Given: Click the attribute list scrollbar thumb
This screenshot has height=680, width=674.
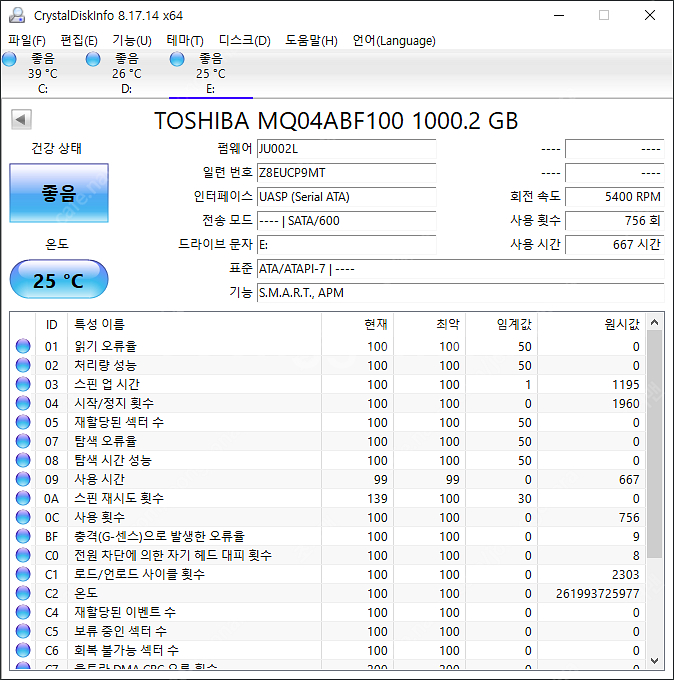Looking at the screenshot, I should pyautogui.click(x=654, y=445).
